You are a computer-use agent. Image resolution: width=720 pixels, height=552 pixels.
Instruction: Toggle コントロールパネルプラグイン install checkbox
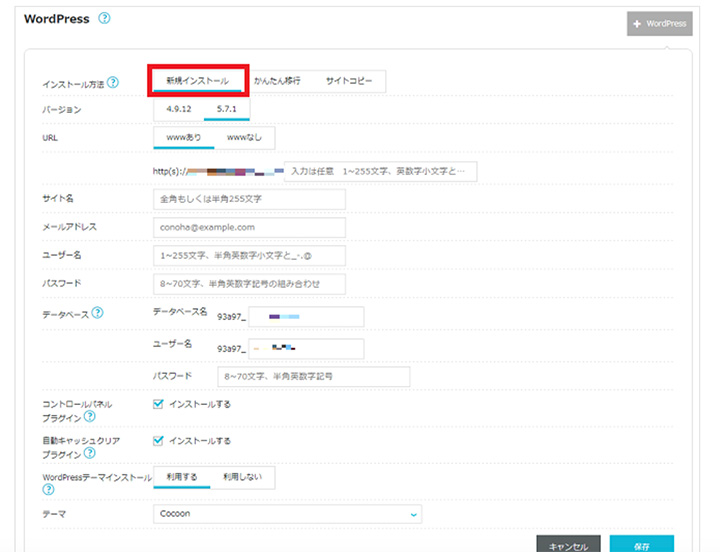(158, 404)
